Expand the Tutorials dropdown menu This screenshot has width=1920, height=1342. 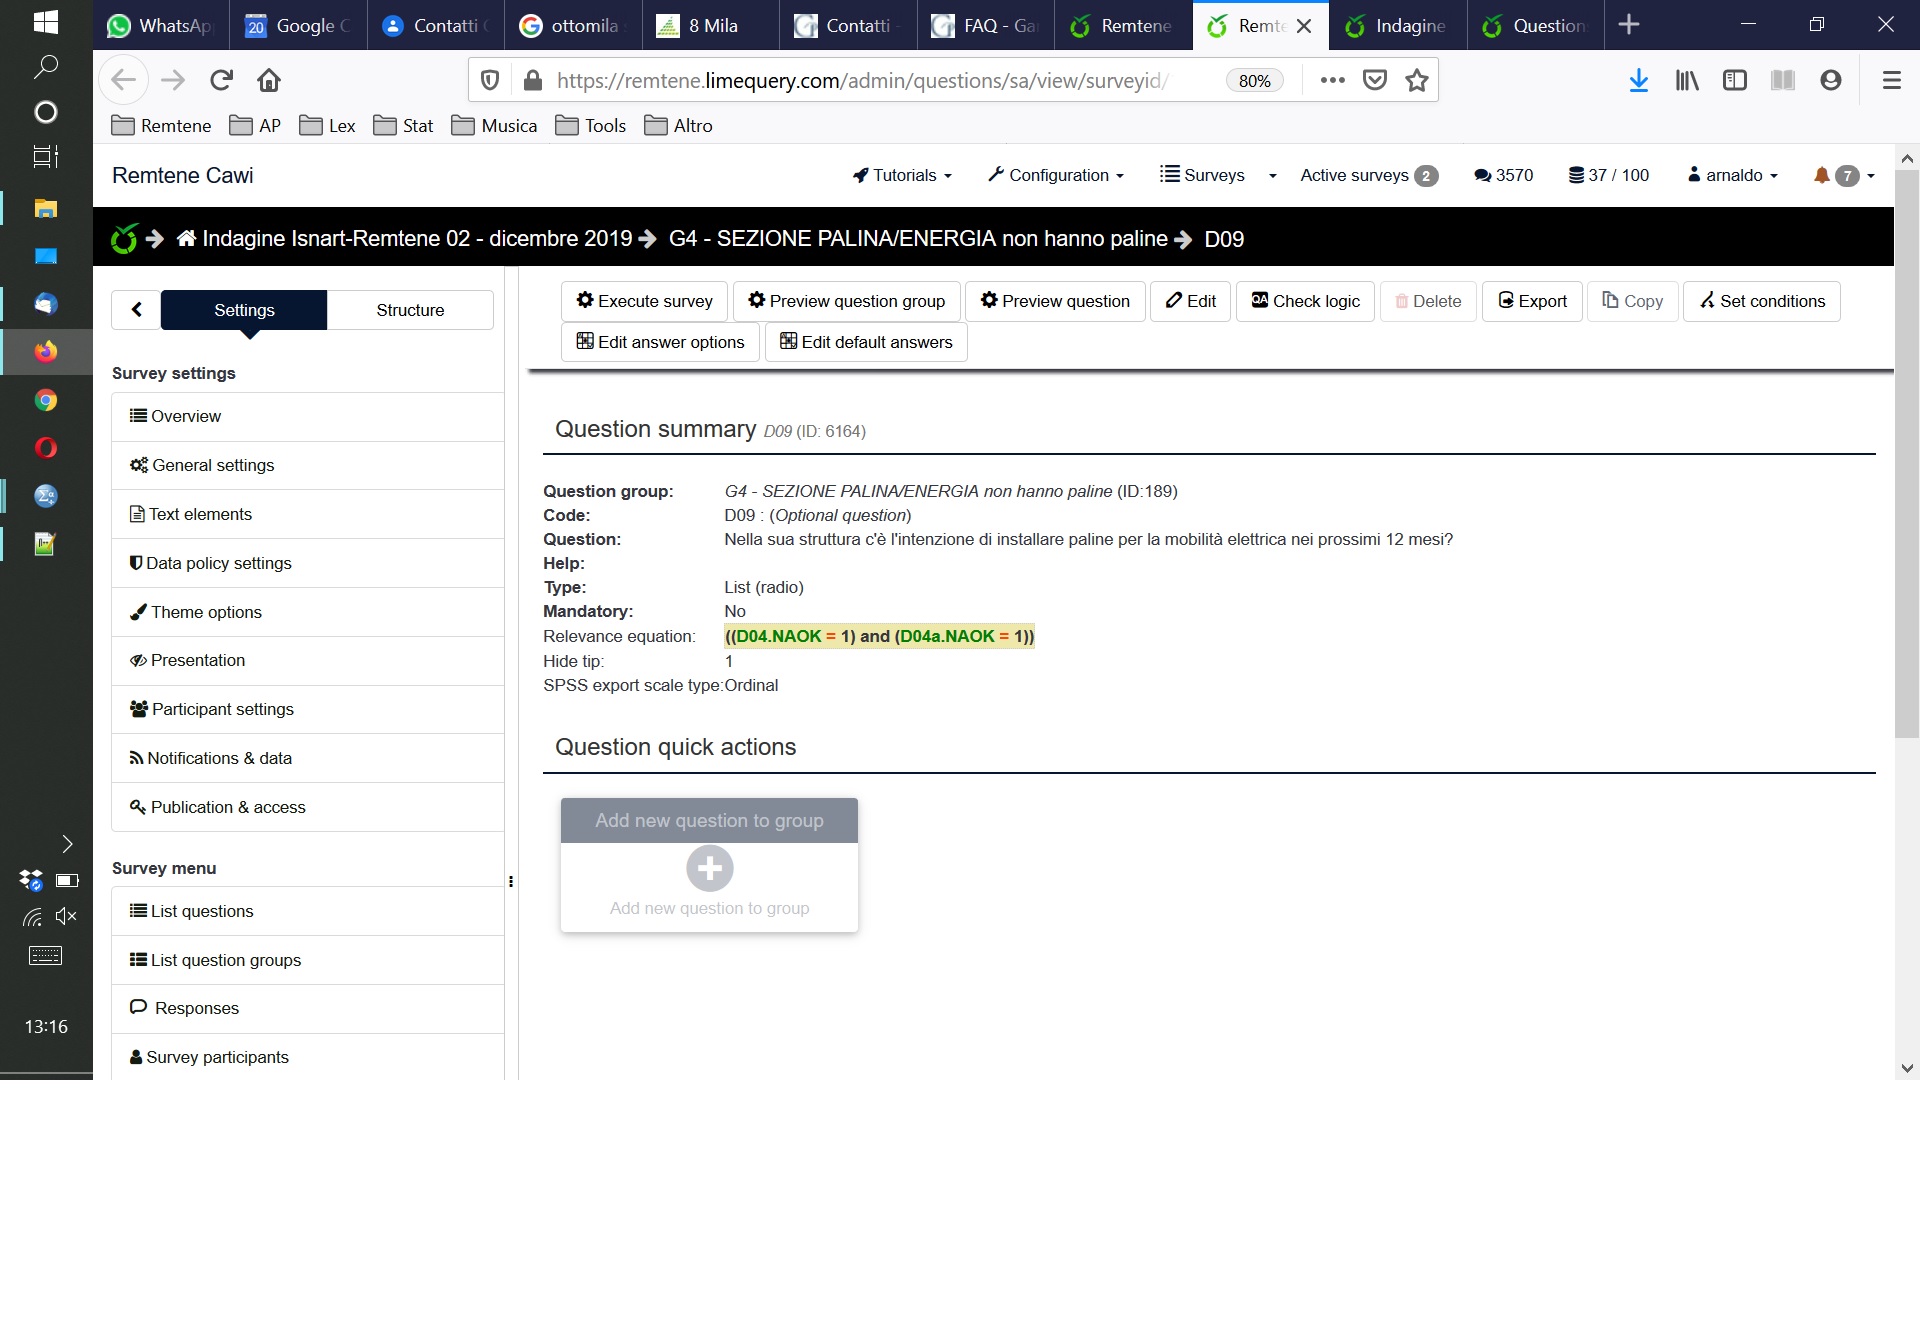click(902, 175)
